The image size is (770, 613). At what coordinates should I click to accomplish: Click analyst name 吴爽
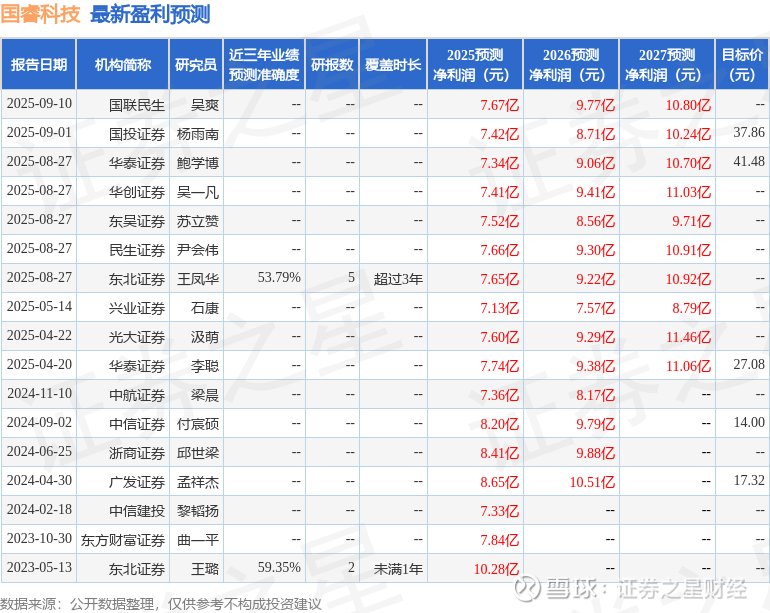point(205,105)
